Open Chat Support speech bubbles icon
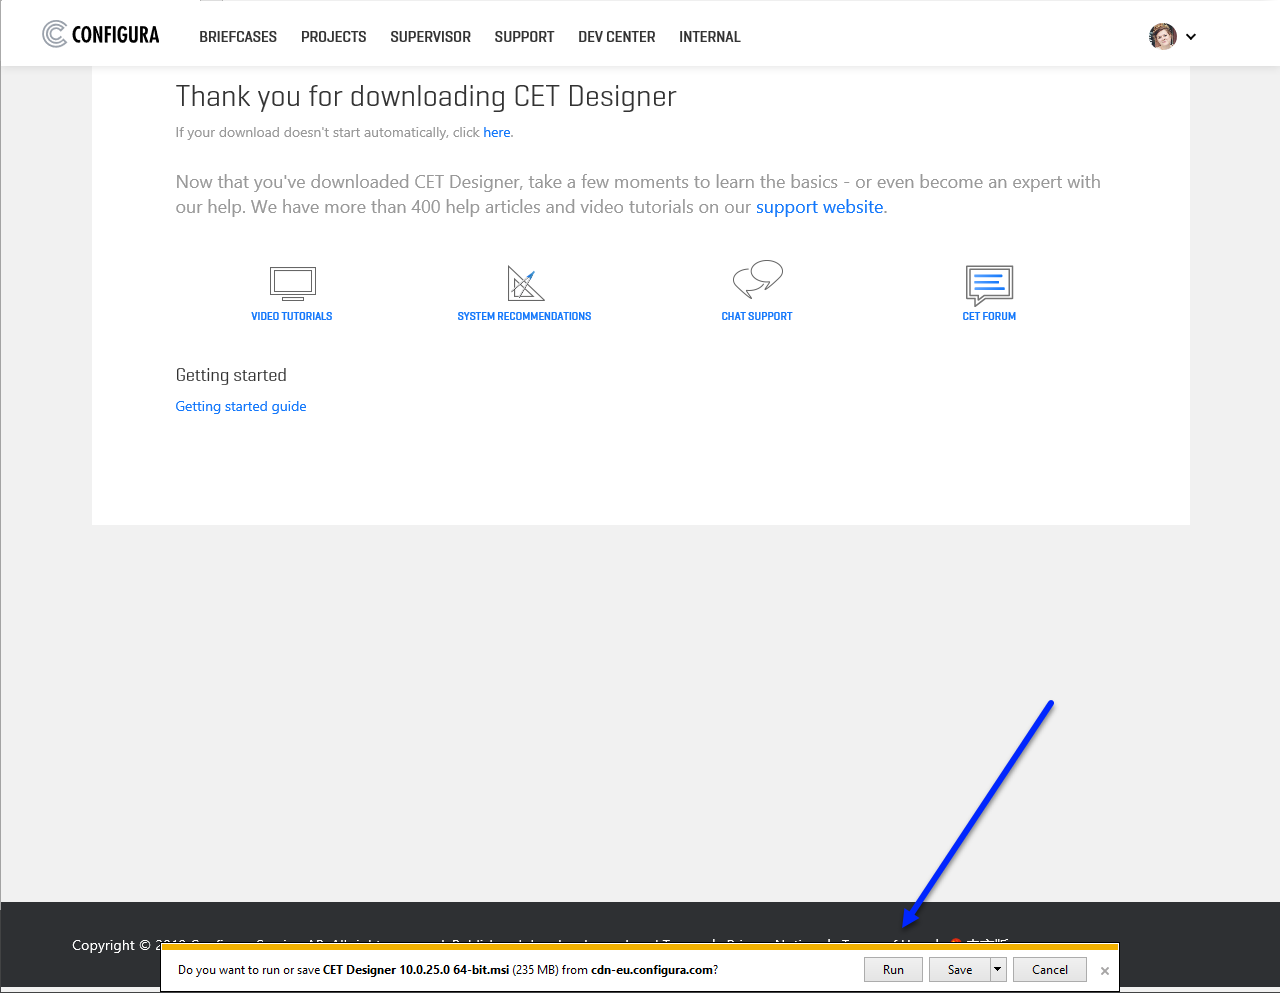The height and width of the screenshot is (993, 1280). pyautogui.click(x=757, y=279)
